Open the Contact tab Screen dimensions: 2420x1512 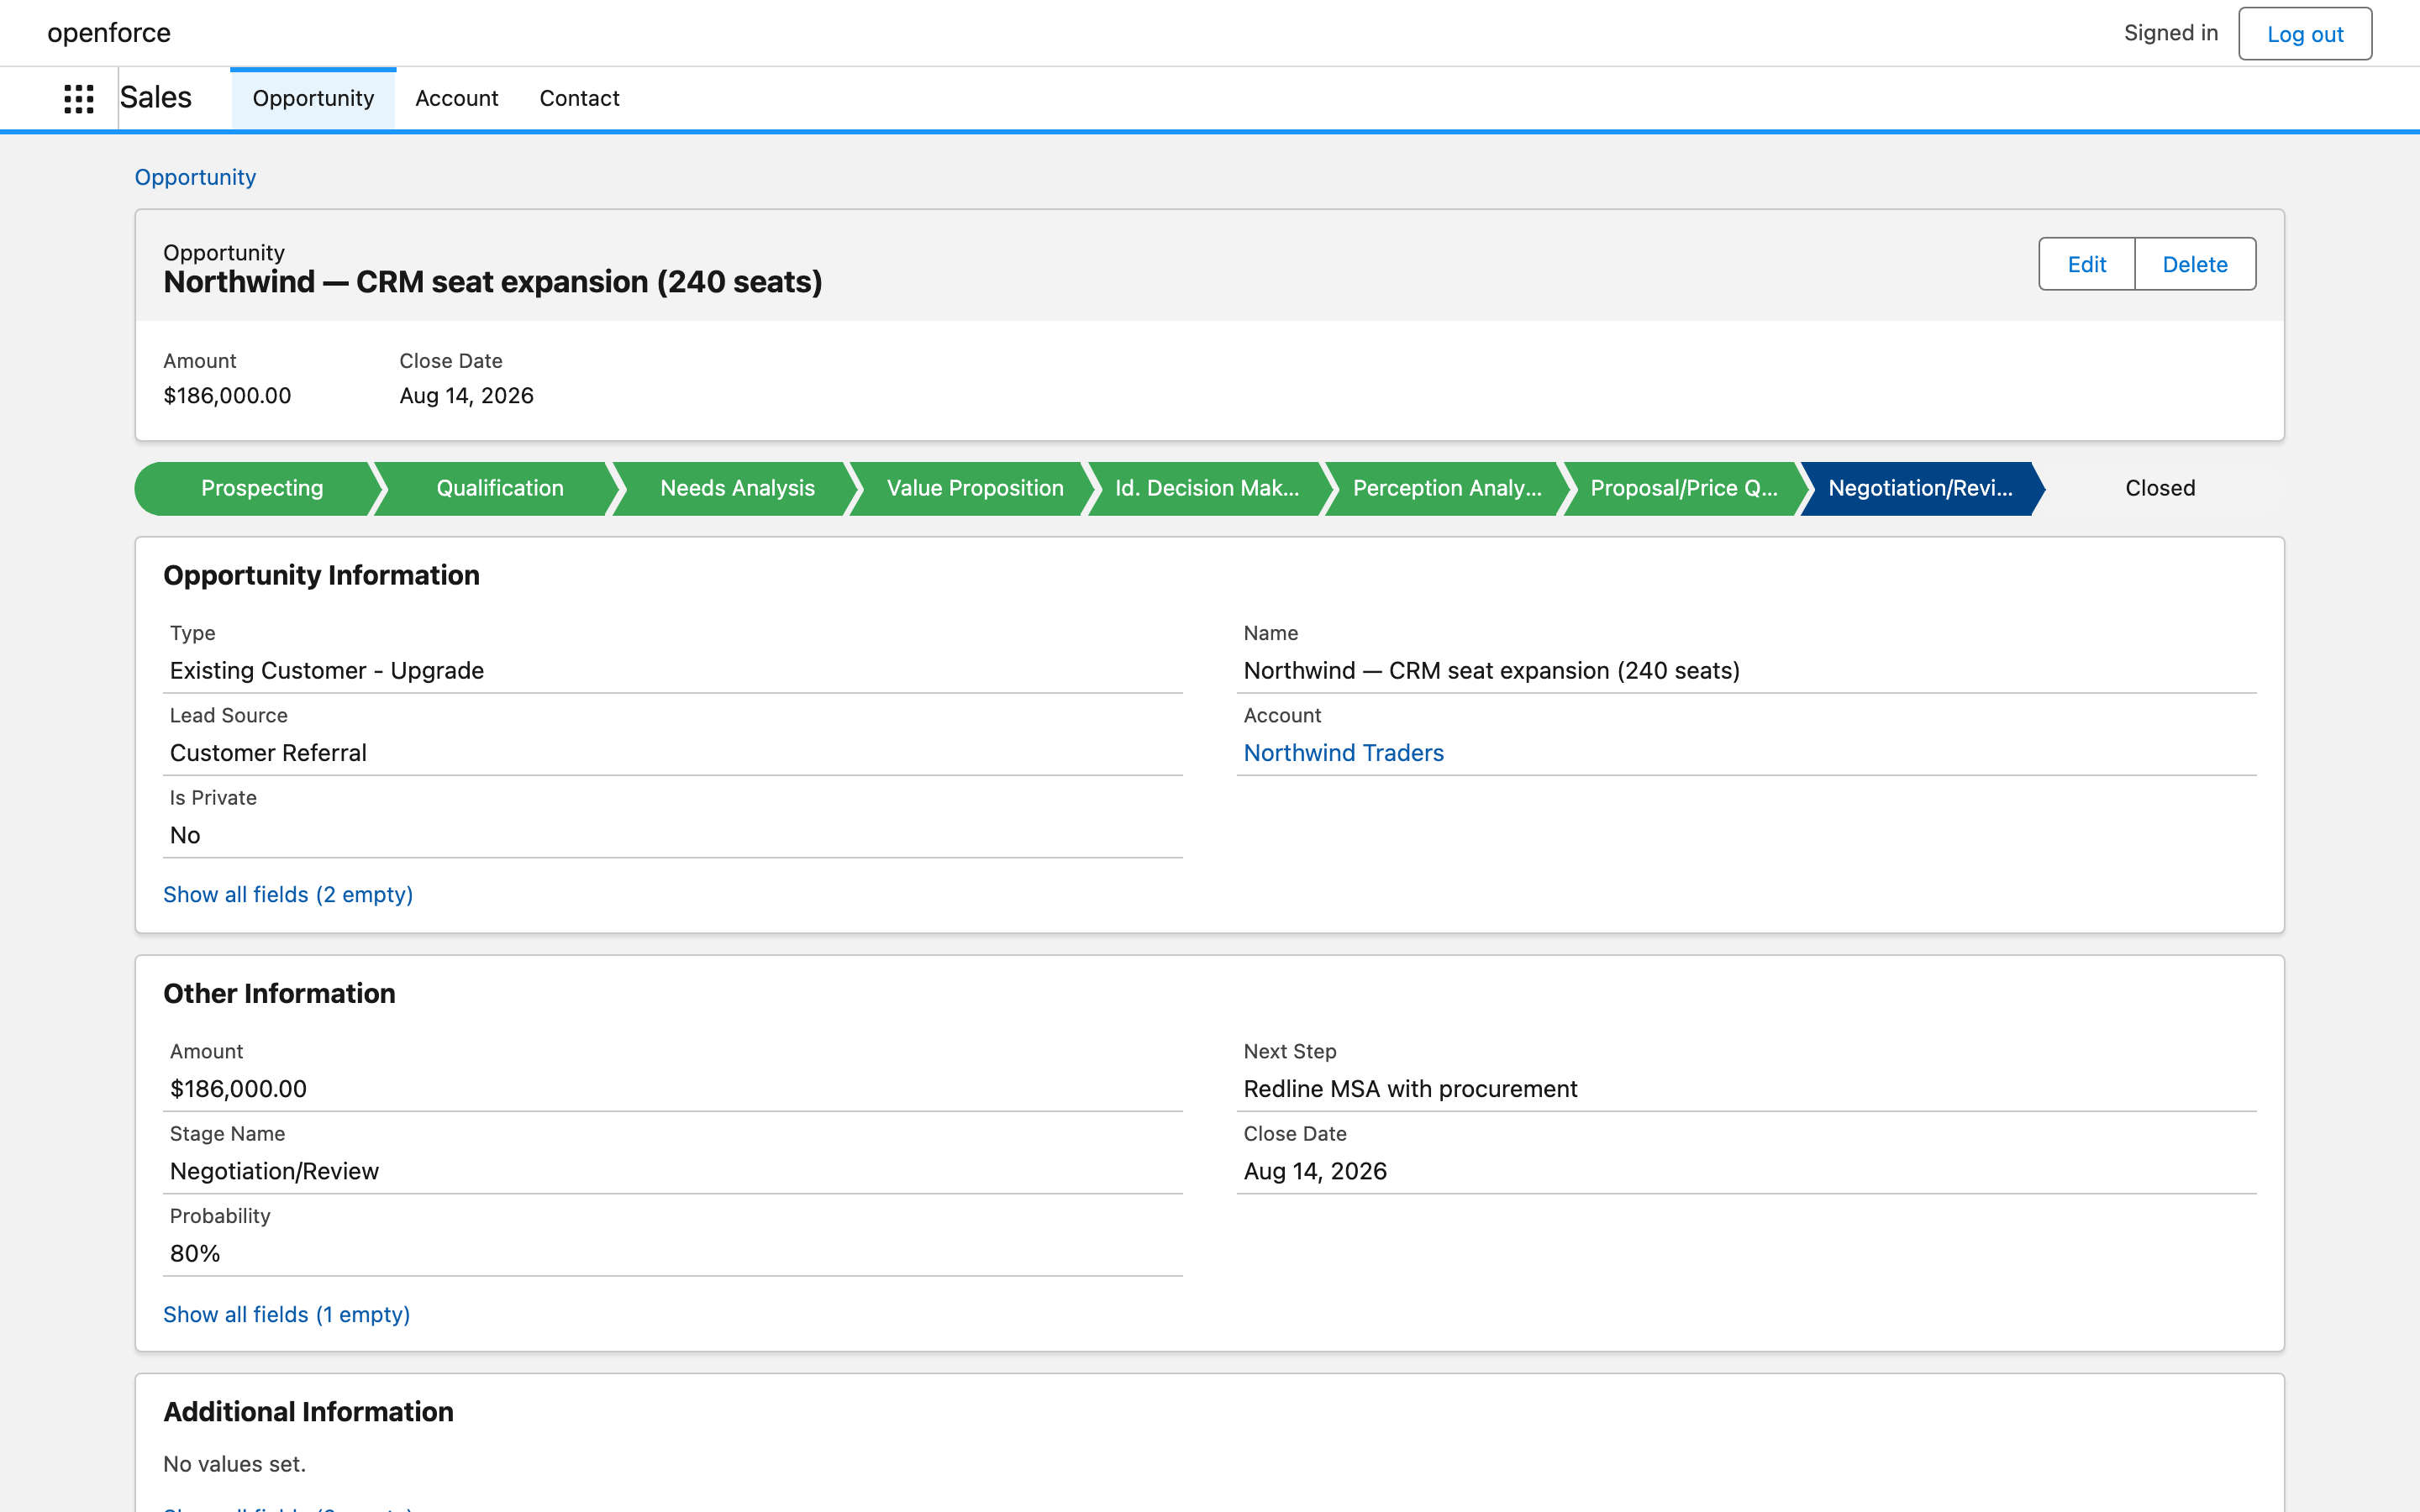coord(579,98)
